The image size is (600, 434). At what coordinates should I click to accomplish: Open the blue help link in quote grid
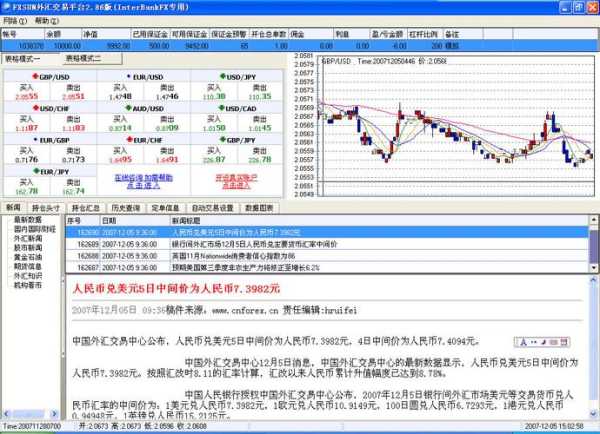tap(143, 181)
